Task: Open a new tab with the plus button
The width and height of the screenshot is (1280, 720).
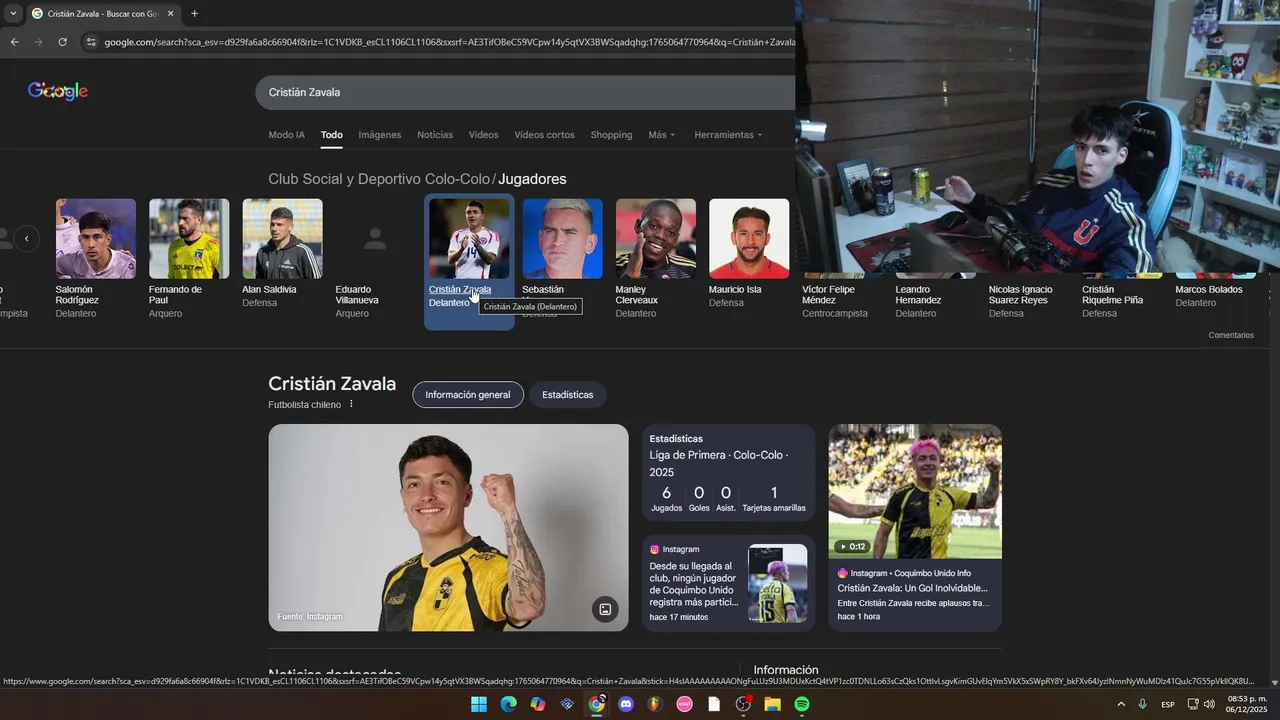Action: pos(194,14)
